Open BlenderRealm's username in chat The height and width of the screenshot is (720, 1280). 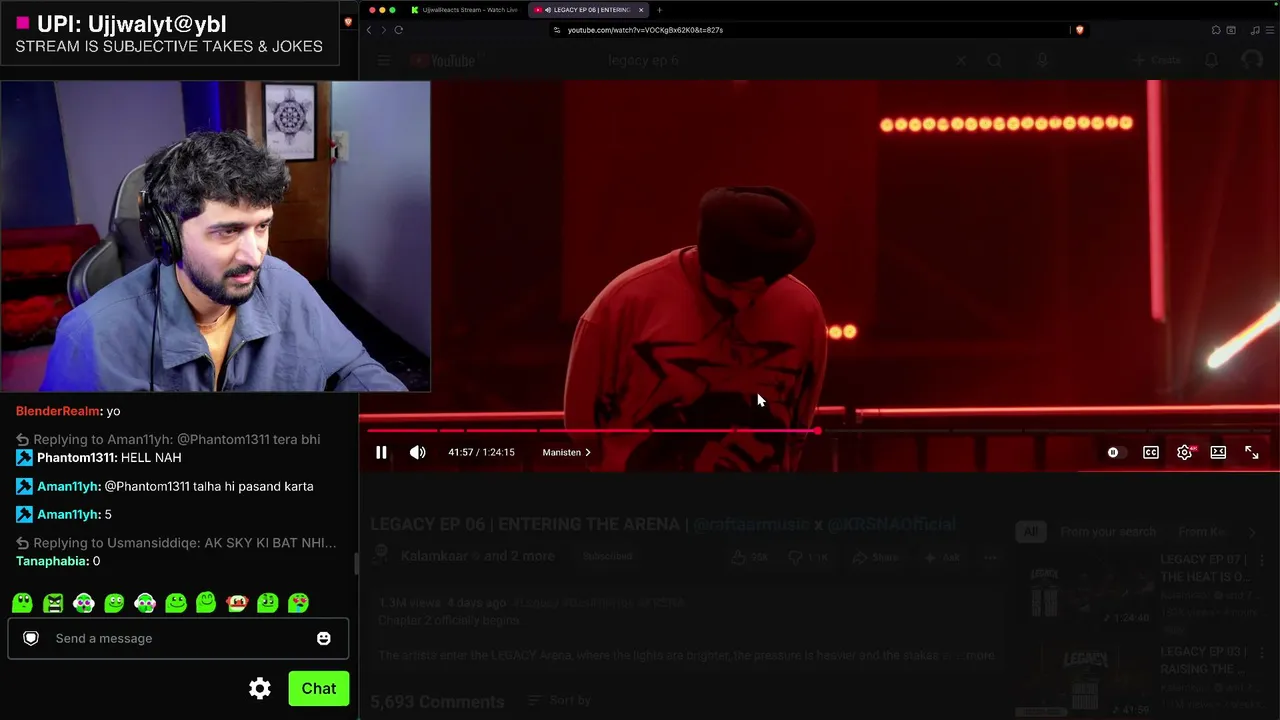pyautogui.click(x=59, y=411)
